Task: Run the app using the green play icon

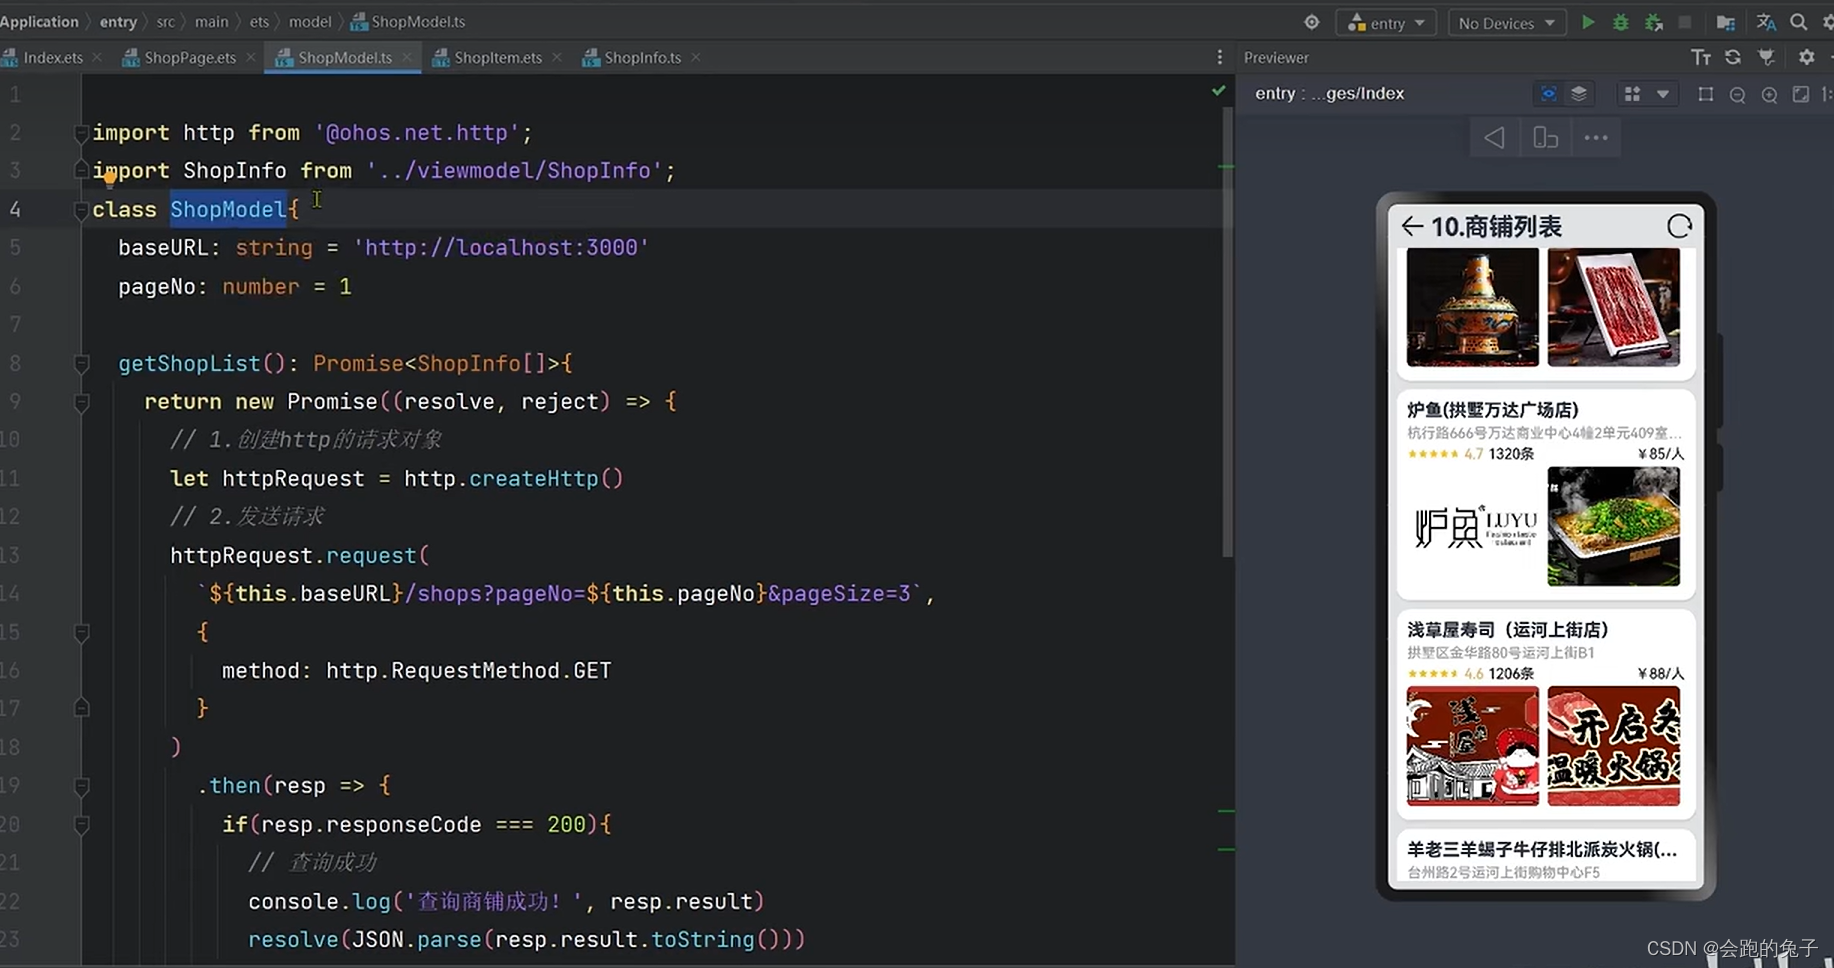Action: pos(1589,21)
